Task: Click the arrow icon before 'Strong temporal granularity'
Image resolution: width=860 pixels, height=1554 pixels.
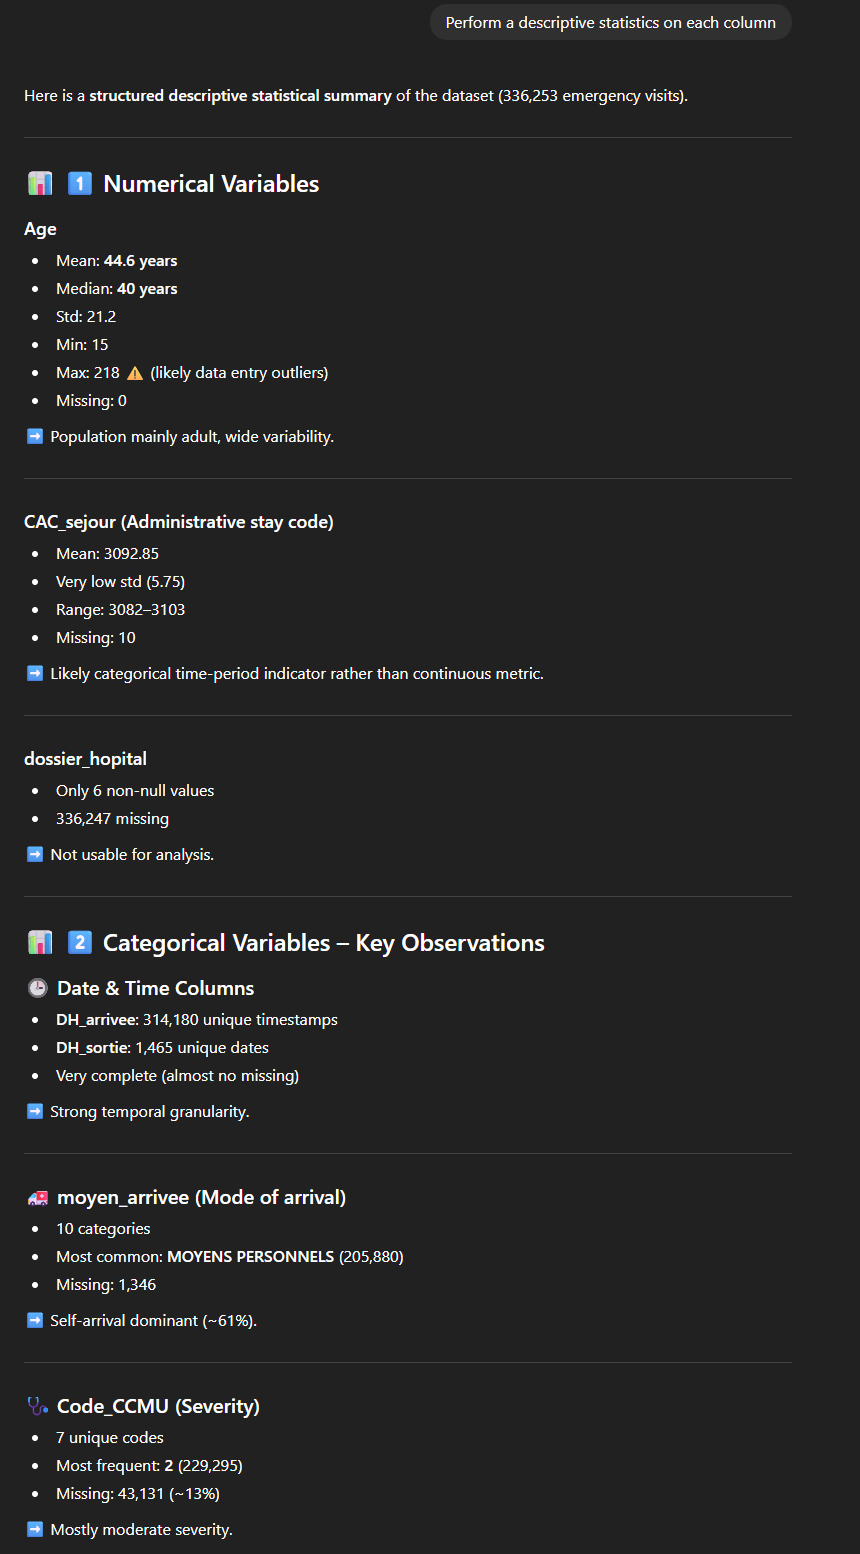Action: [x=35, y=1112]
